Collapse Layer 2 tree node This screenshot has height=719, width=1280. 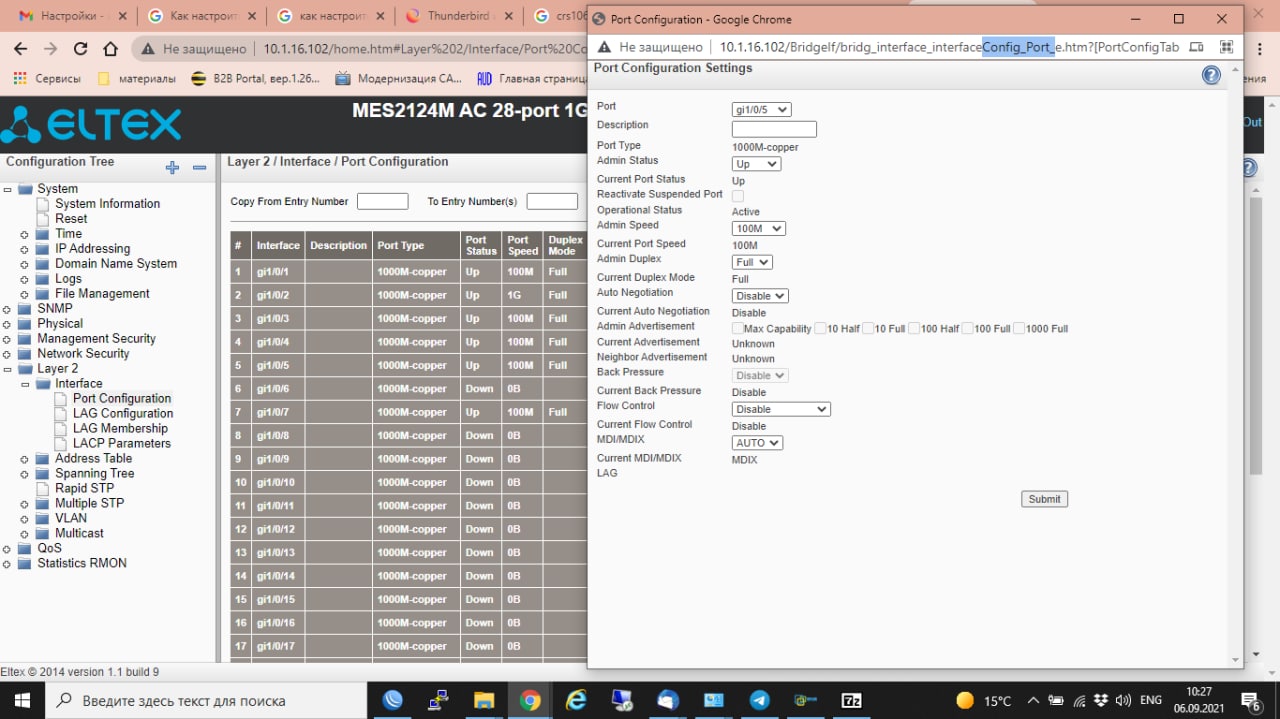(x=7, y=369)
